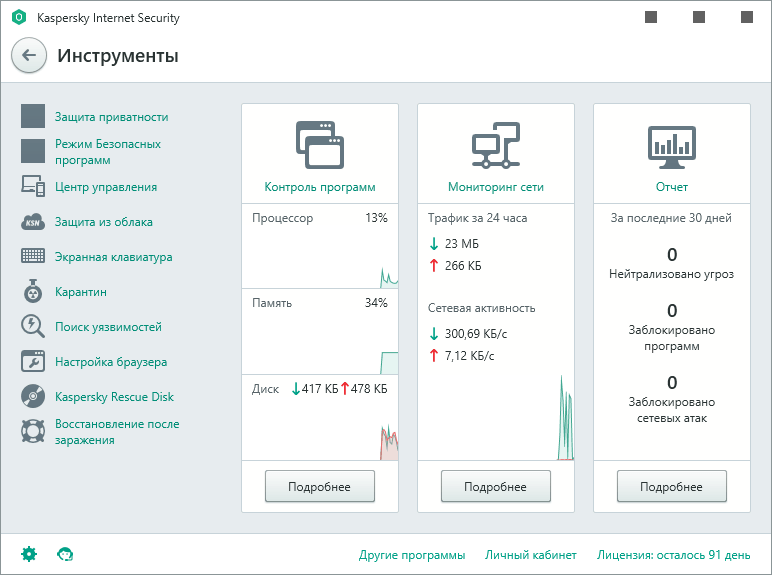Click the Инструменты page title
Viewport: 772px width, 575px height.
118,56
